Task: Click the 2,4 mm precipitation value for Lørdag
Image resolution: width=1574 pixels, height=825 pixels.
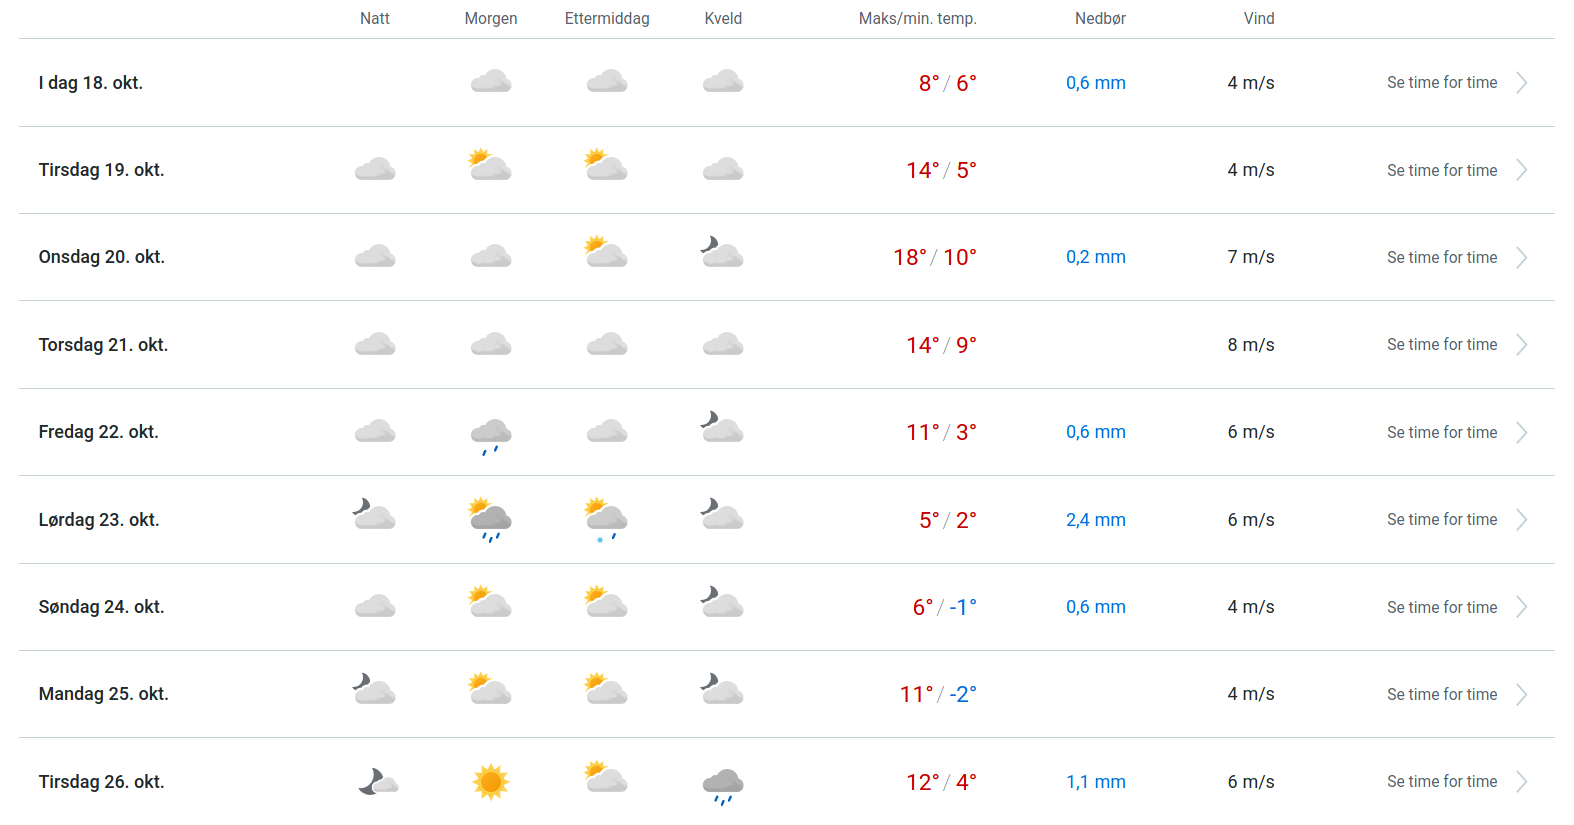Action: click(1095, 520)
